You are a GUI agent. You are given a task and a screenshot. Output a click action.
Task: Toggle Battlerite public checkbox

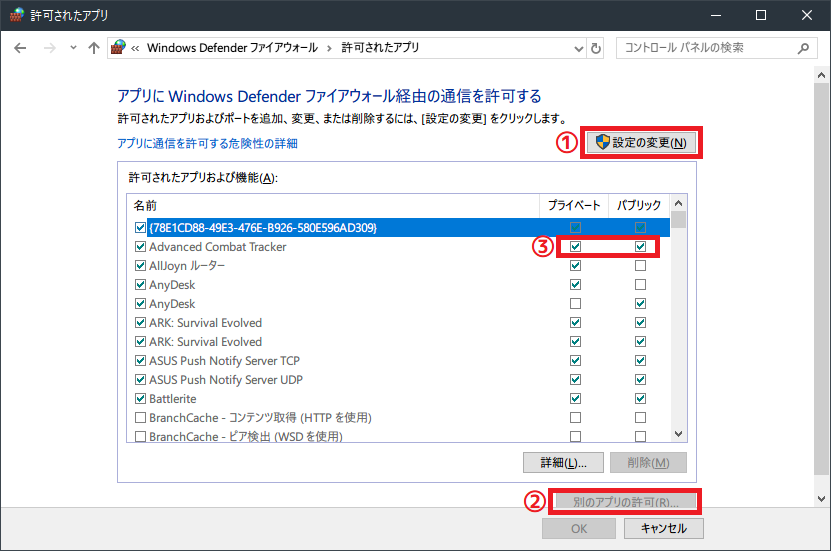tap(641, 399)
